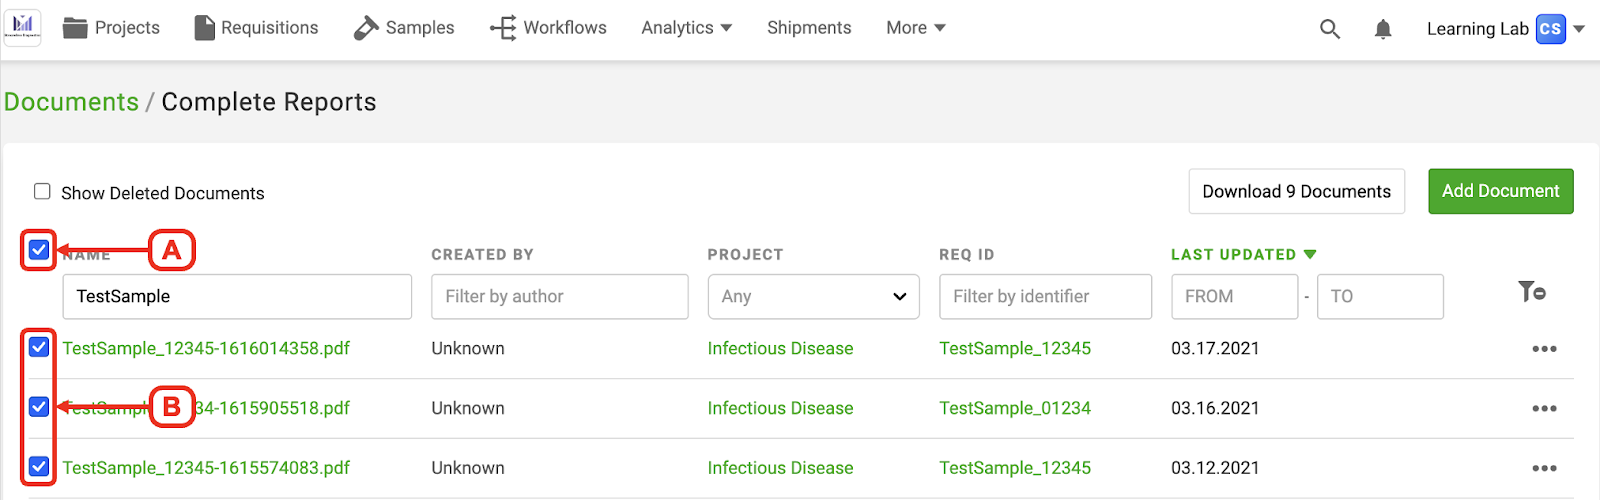Image resolution: width=1600 pixels, height=500 pixels.
Task: Expand the Analytics dropdown menu
Action: (x=687, y=28)
